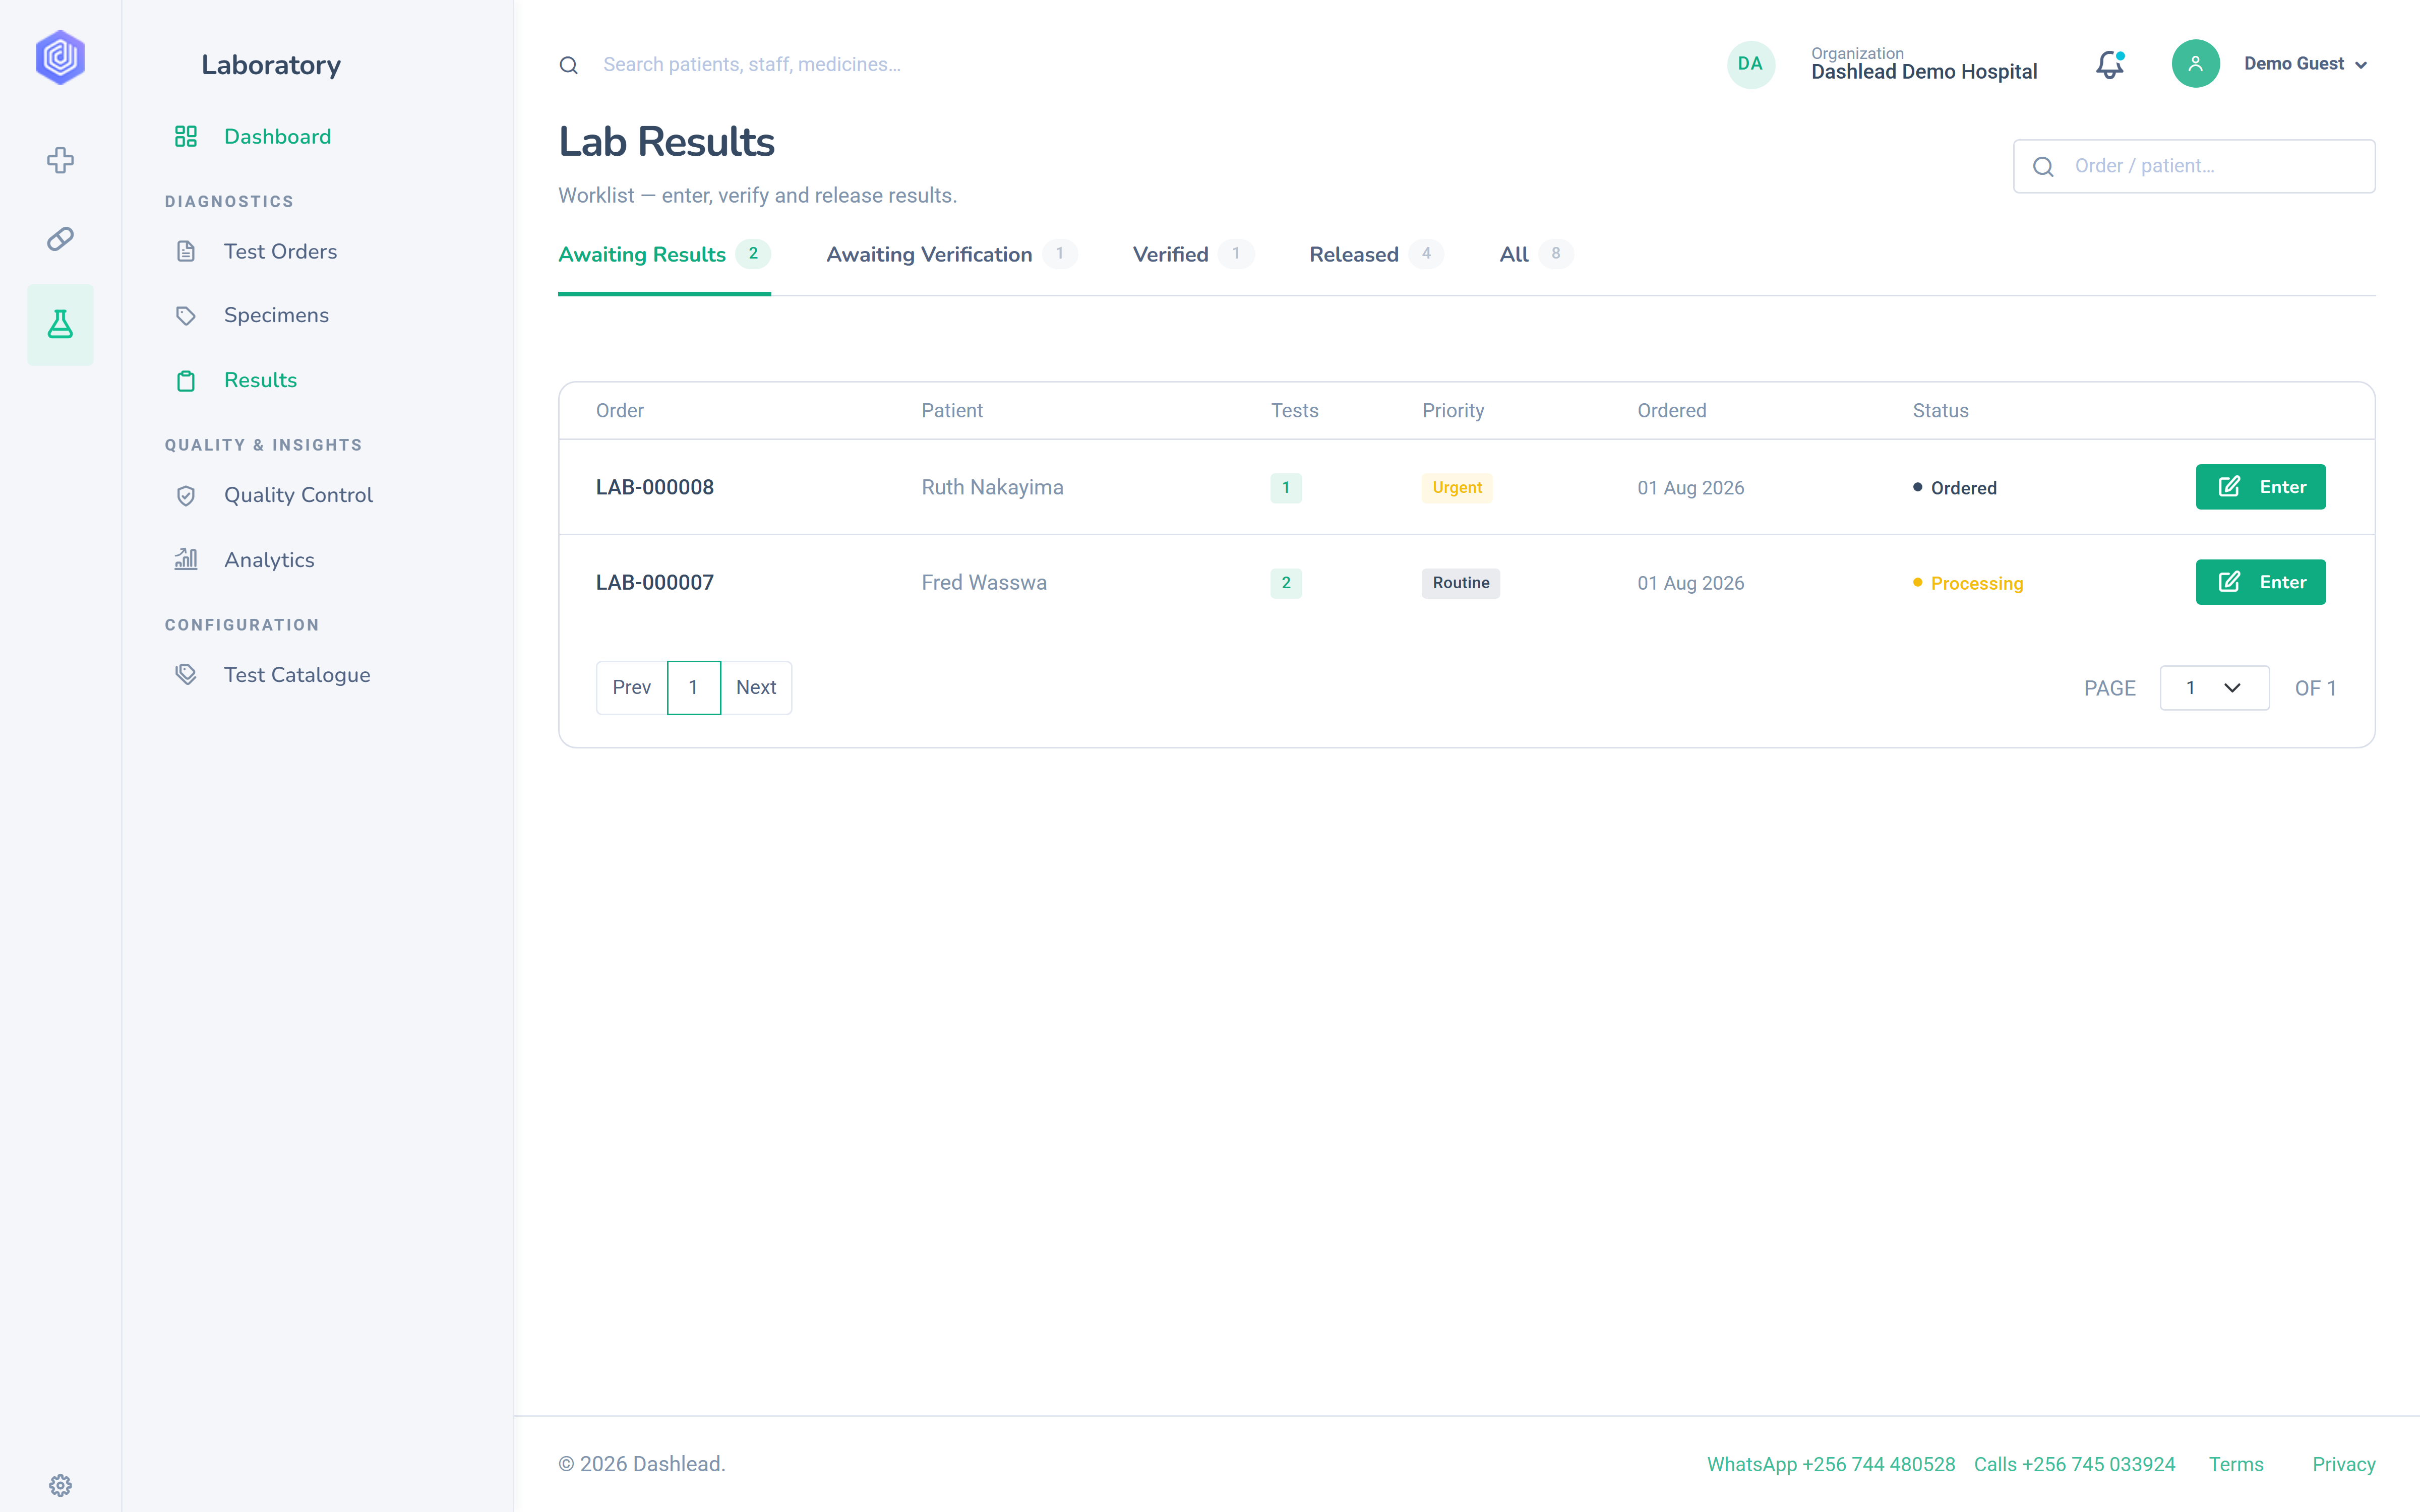Open settings gear in the sidebar
This screenshot has width=2420, height=1512.
pyautogui.click(x=60, y=1485)
